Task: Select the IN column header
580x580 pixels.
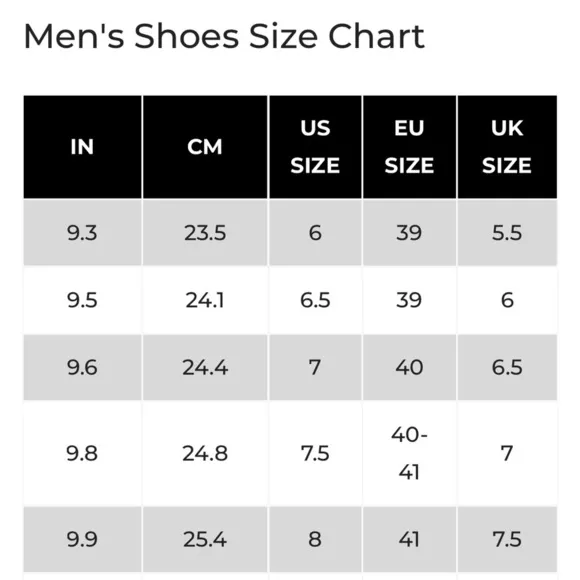Action: coord(82,147)
